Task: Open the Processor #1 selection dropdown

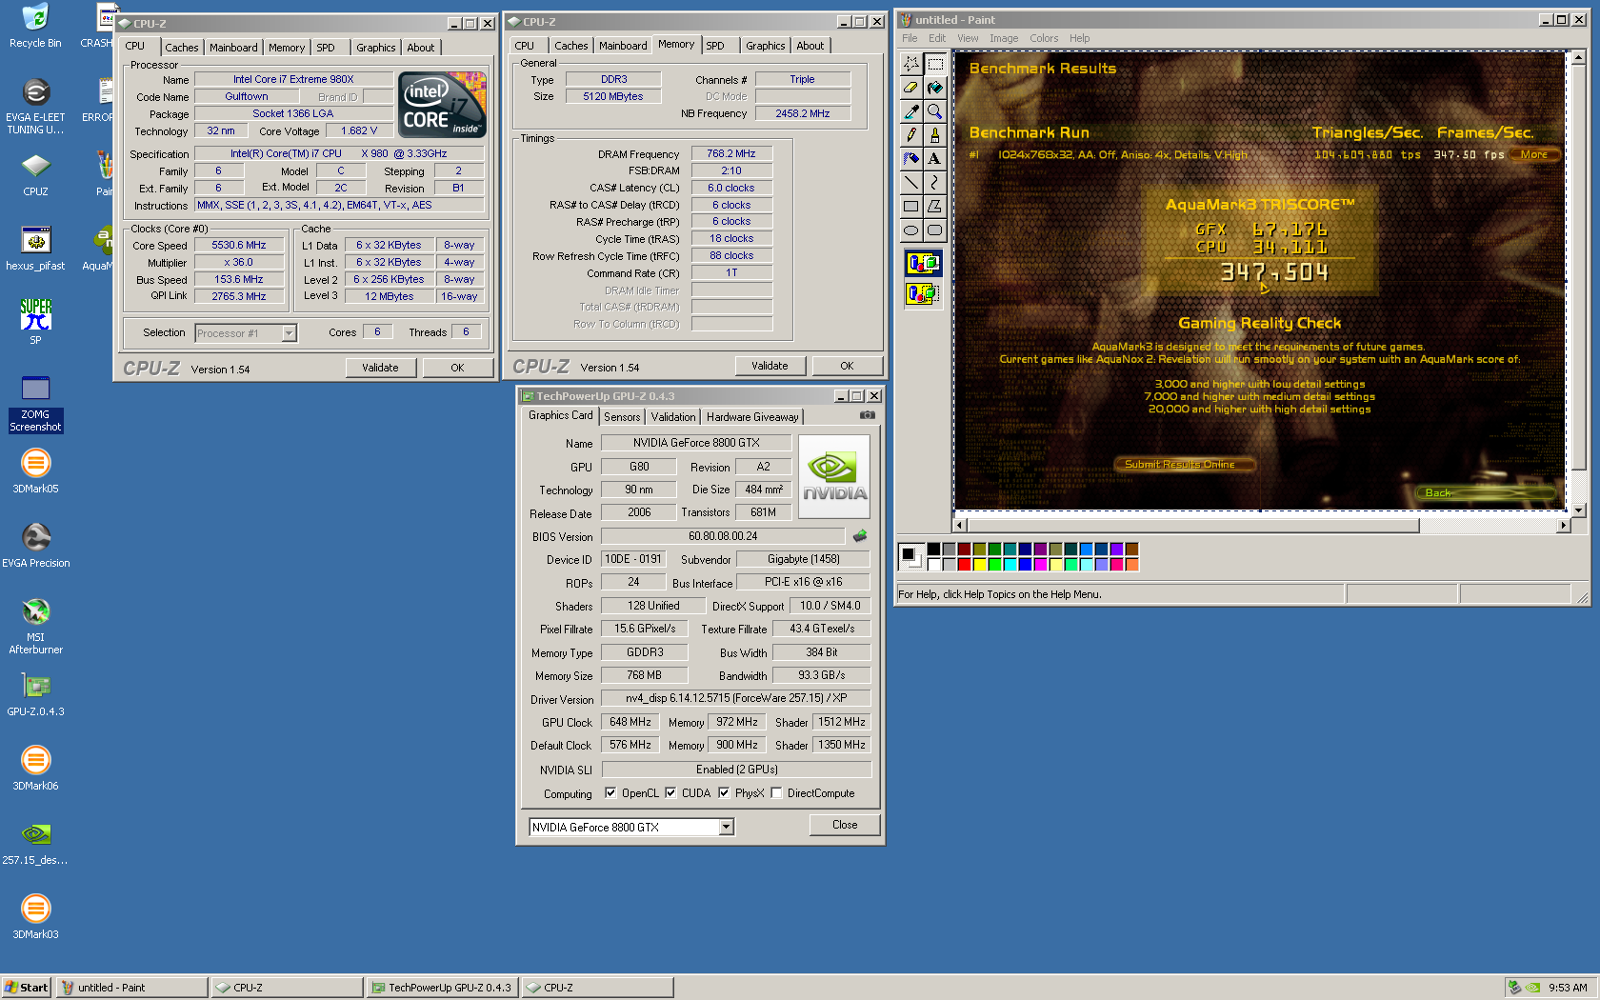Action: (288, 333)
